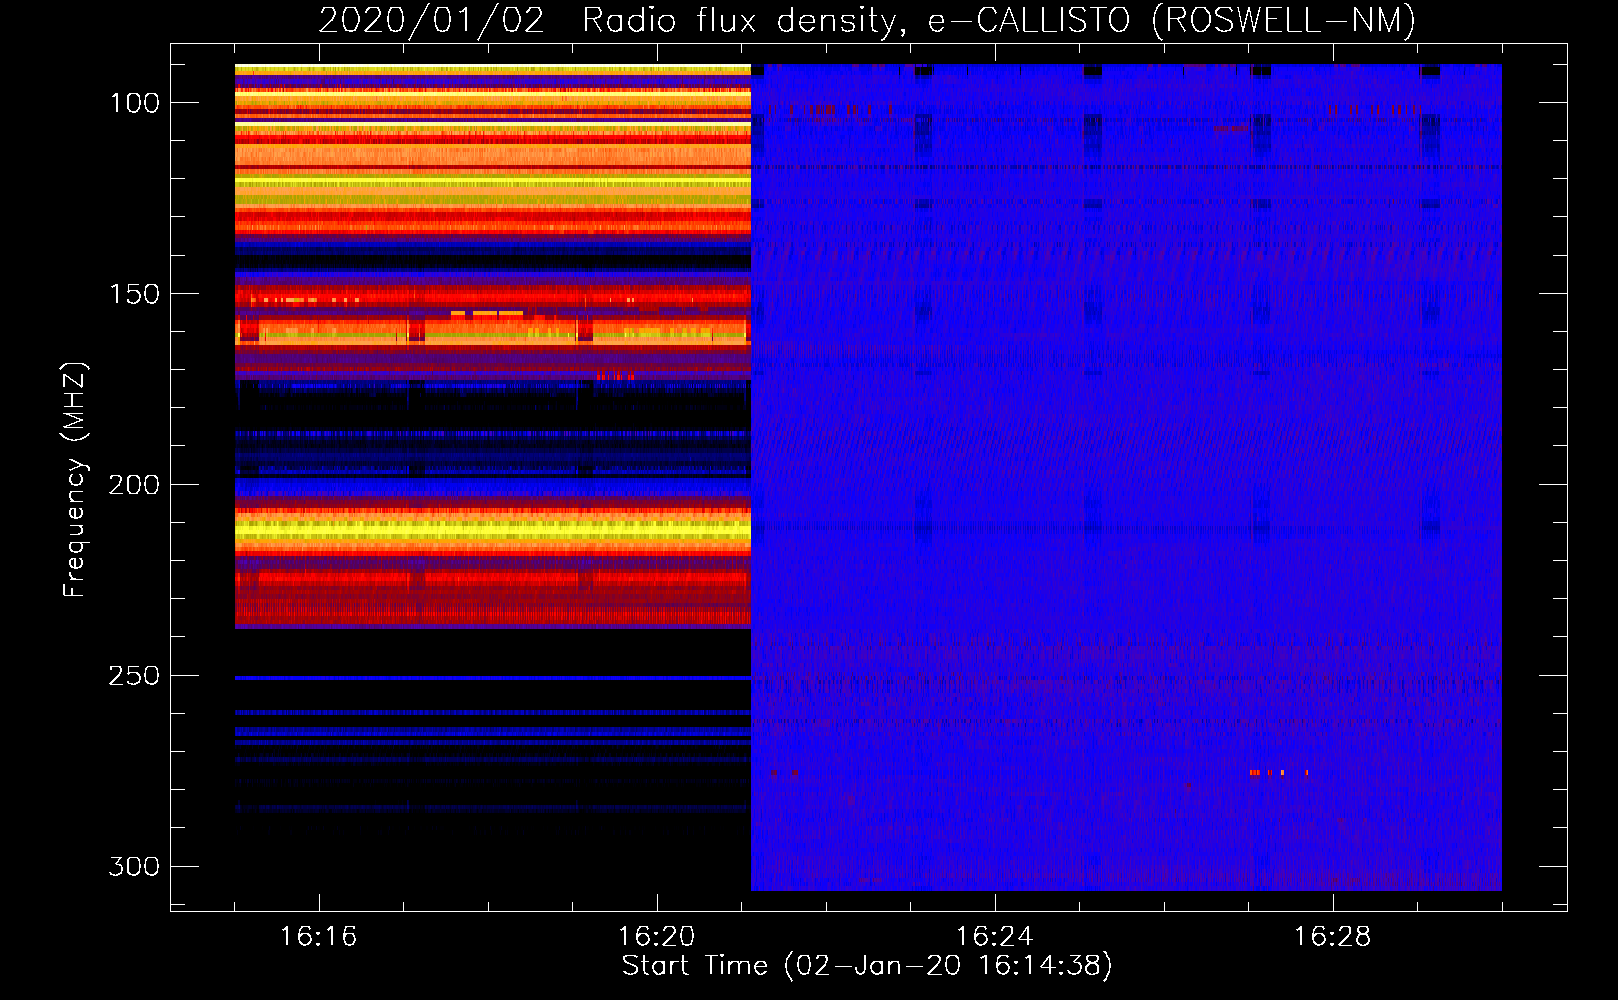1618x1000 pixels.
Task: Click the 300 frequency tick label
Action: pyautogui.click(x=134, y=866)
